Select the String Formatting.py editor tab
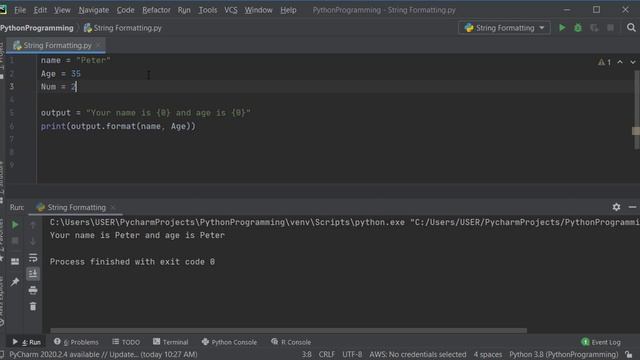 point(56,45)
